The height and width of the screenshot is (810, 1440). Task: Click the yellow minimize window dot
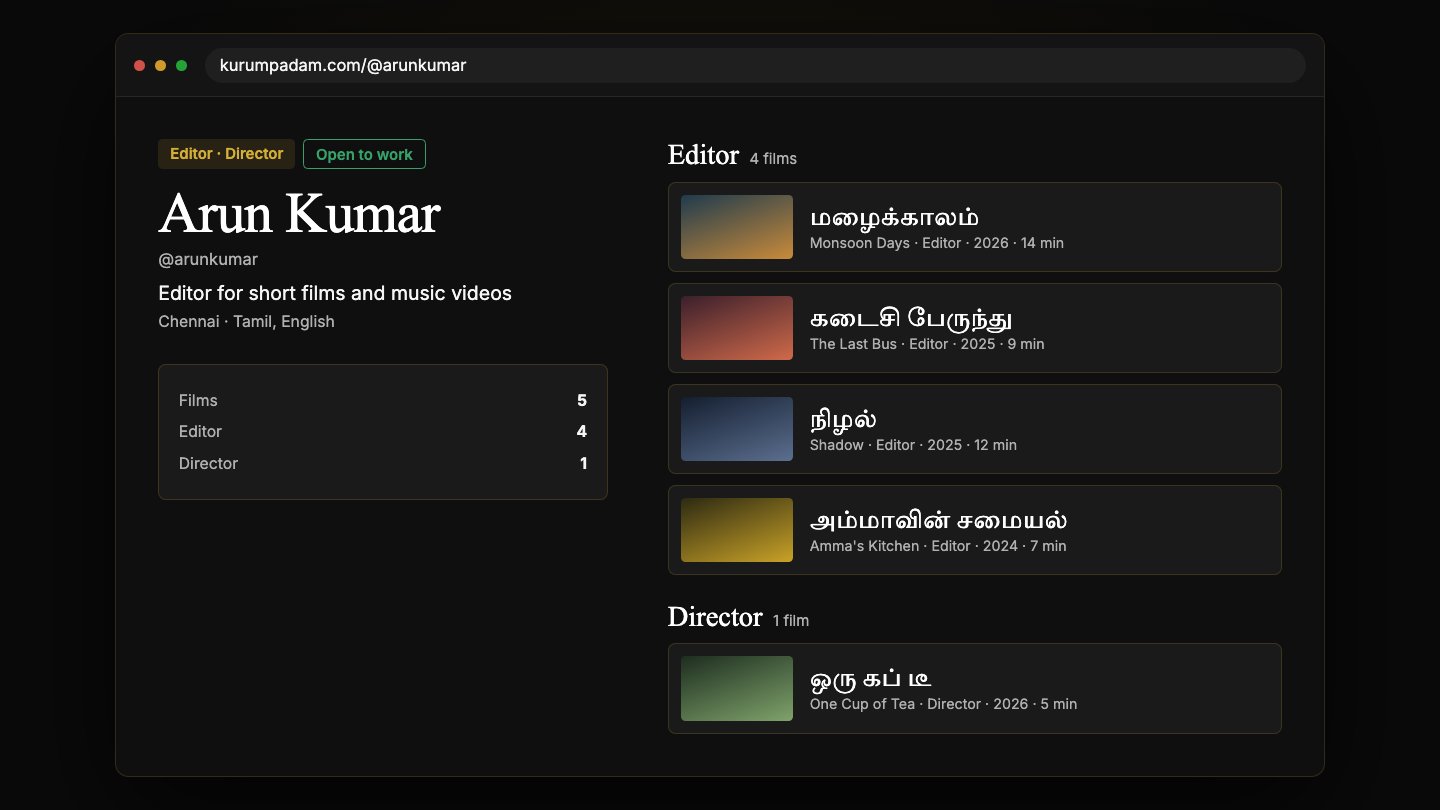pos(161,66)
